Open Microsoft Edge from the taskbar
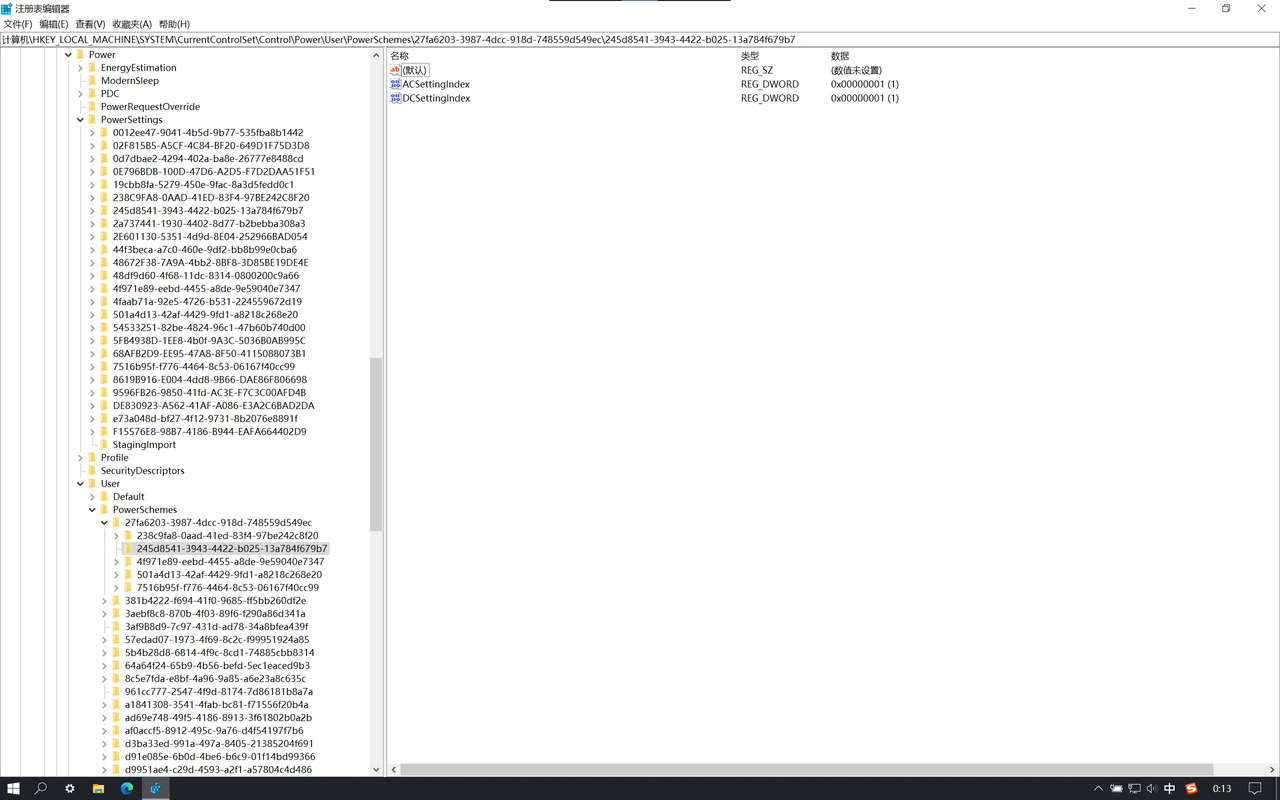 click(x=127, y=788)
